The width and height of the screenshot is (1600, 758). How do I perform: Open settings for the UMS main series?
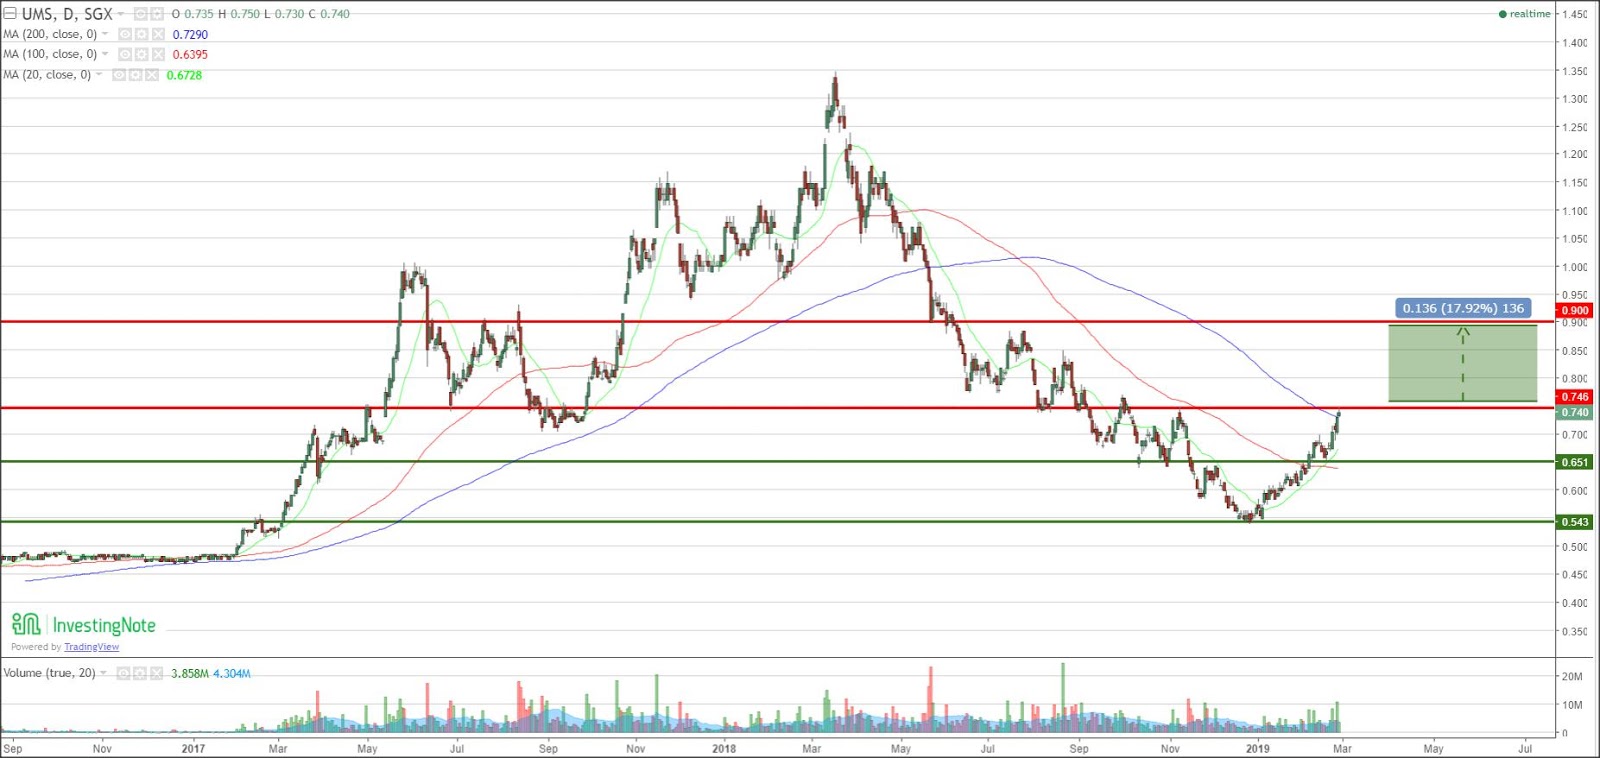pyautogui.click(x=157, y=14)
